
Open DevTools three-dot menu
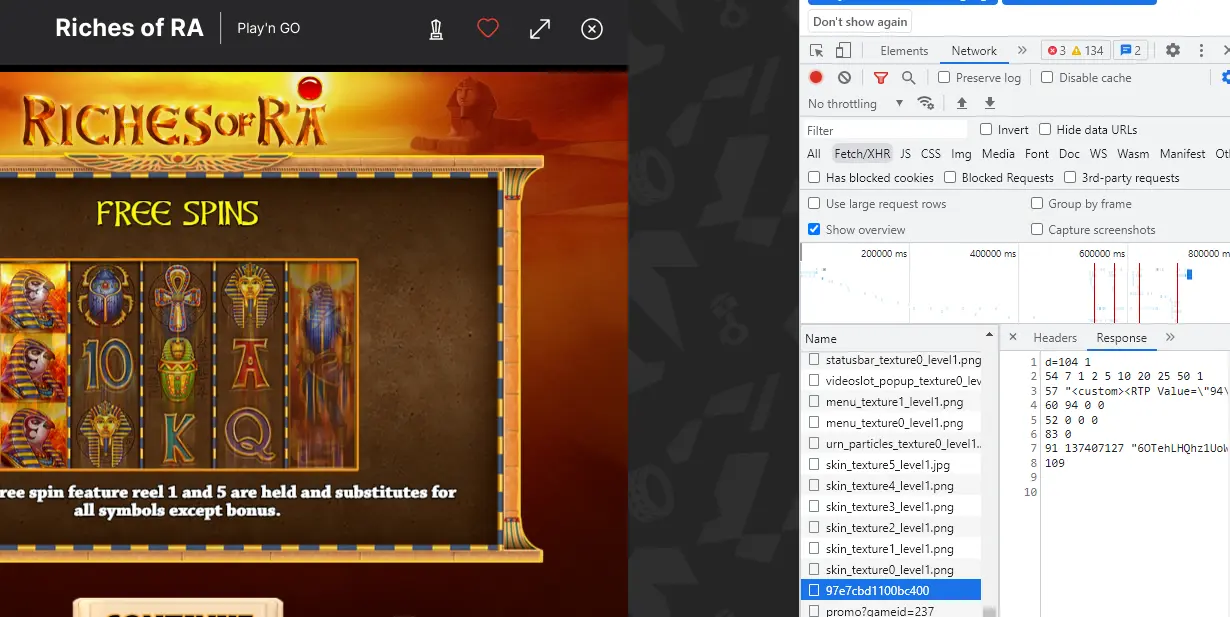click(x=1201, y=50)
